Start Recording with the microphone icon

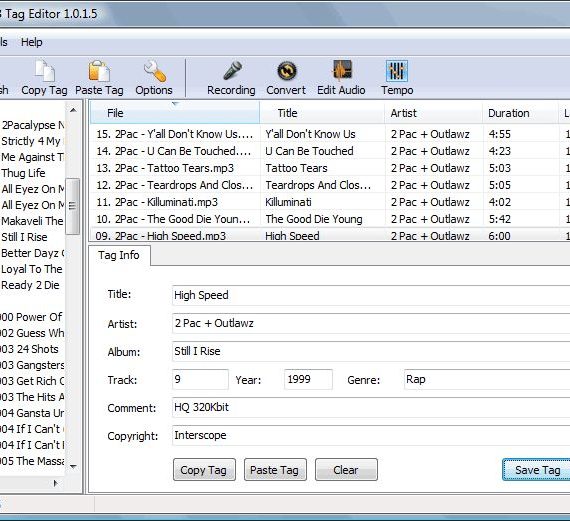coord(232,71)
